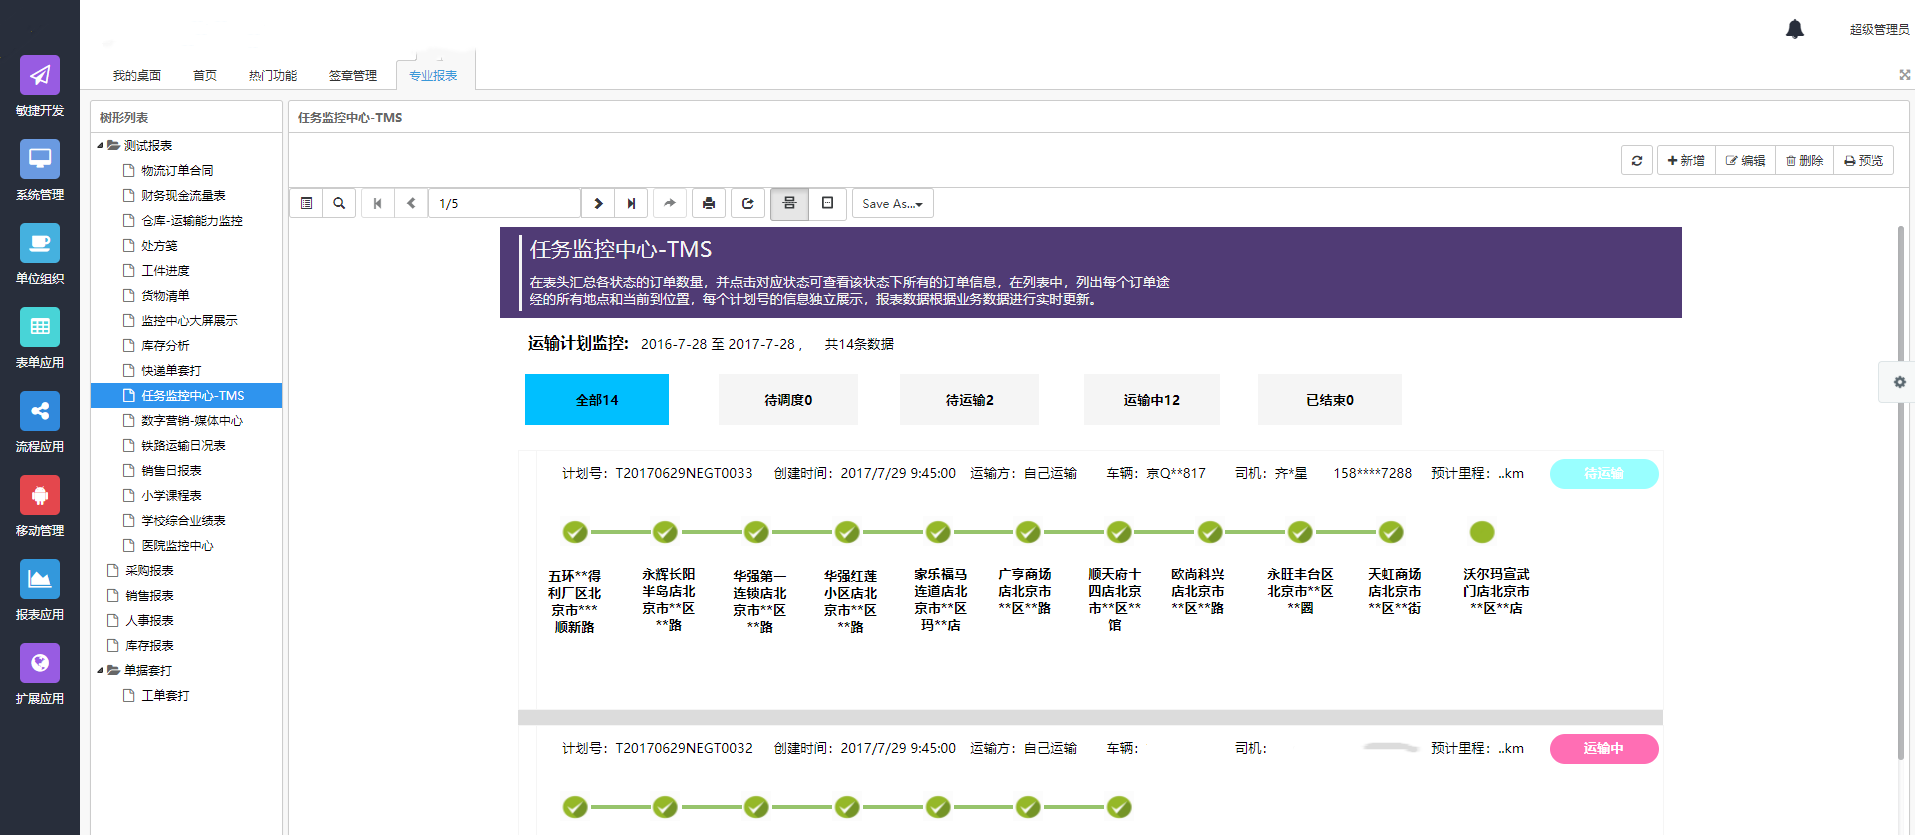Open the settings gear on right edge
Screen dimensions: 1915x835
tap(1899, 382)
